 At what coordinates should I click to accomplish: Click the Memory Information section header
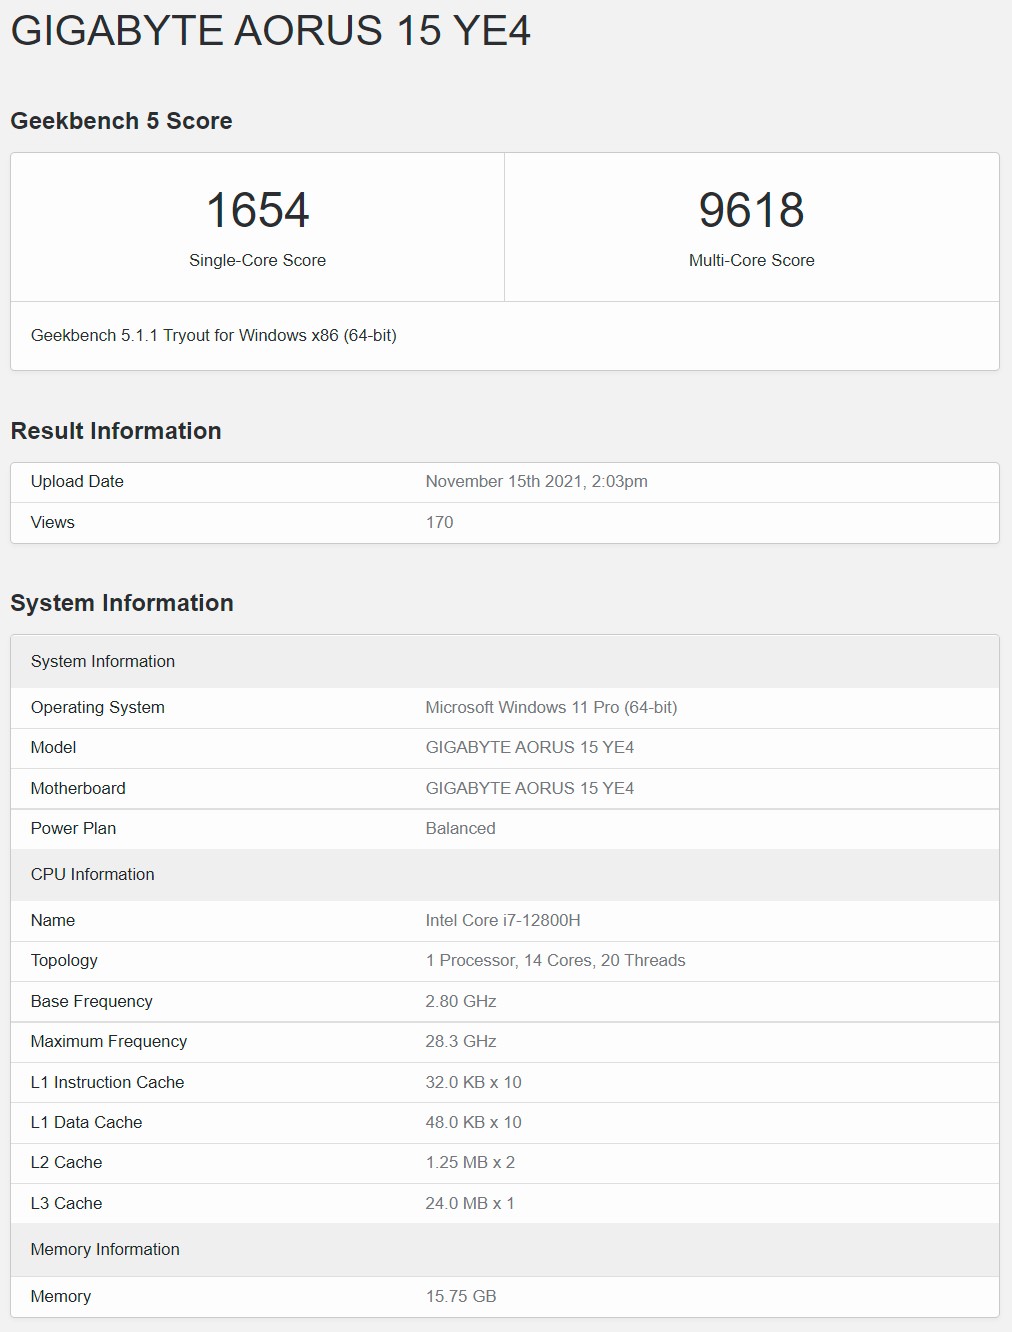[x=505, y=1249]
